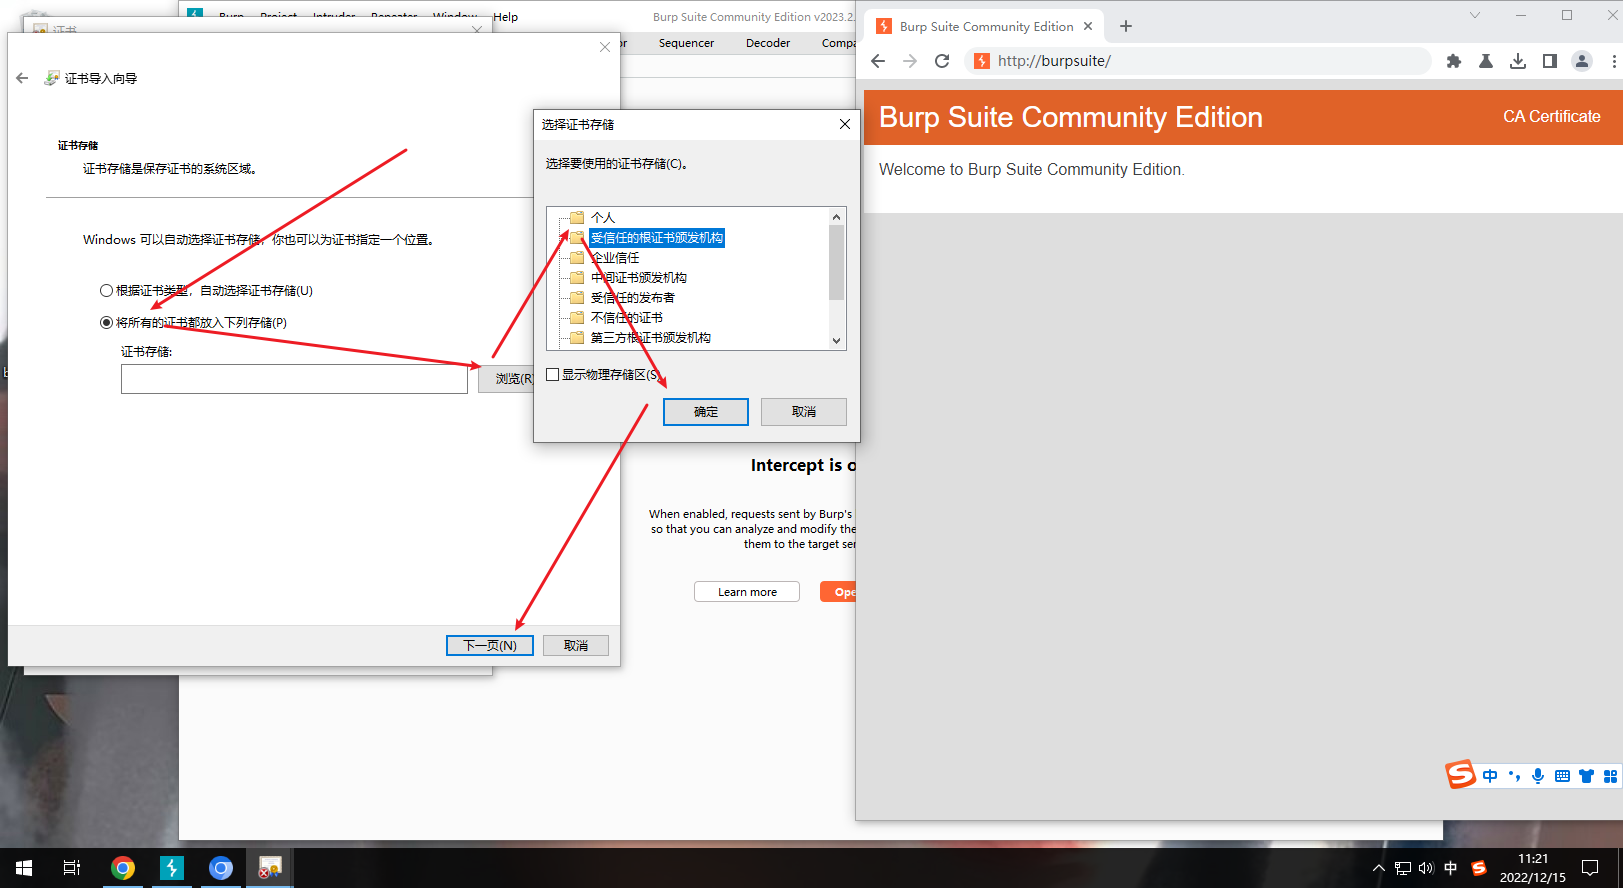Reload the burpsuite page in Chrome

coord(942,61)
